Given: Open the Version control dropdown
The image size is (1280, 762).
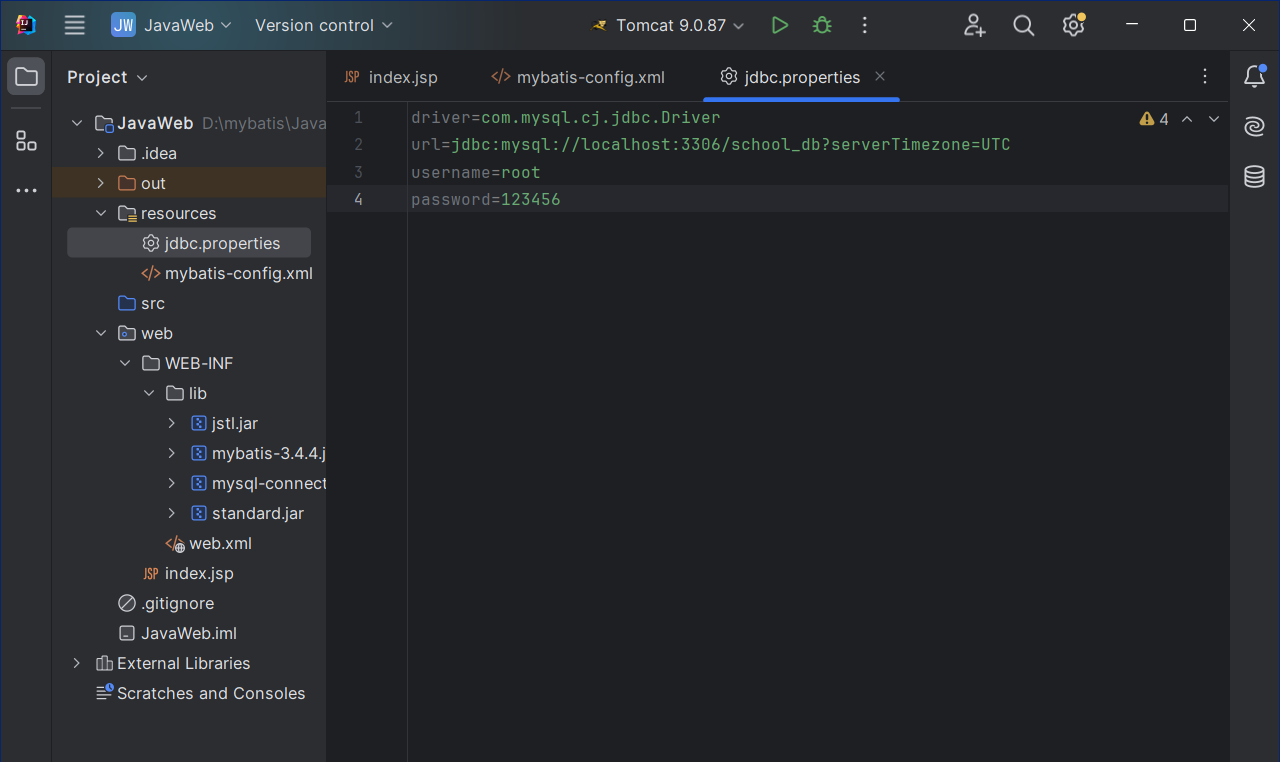Looking at the screenshot, I should tap(324, 25).
